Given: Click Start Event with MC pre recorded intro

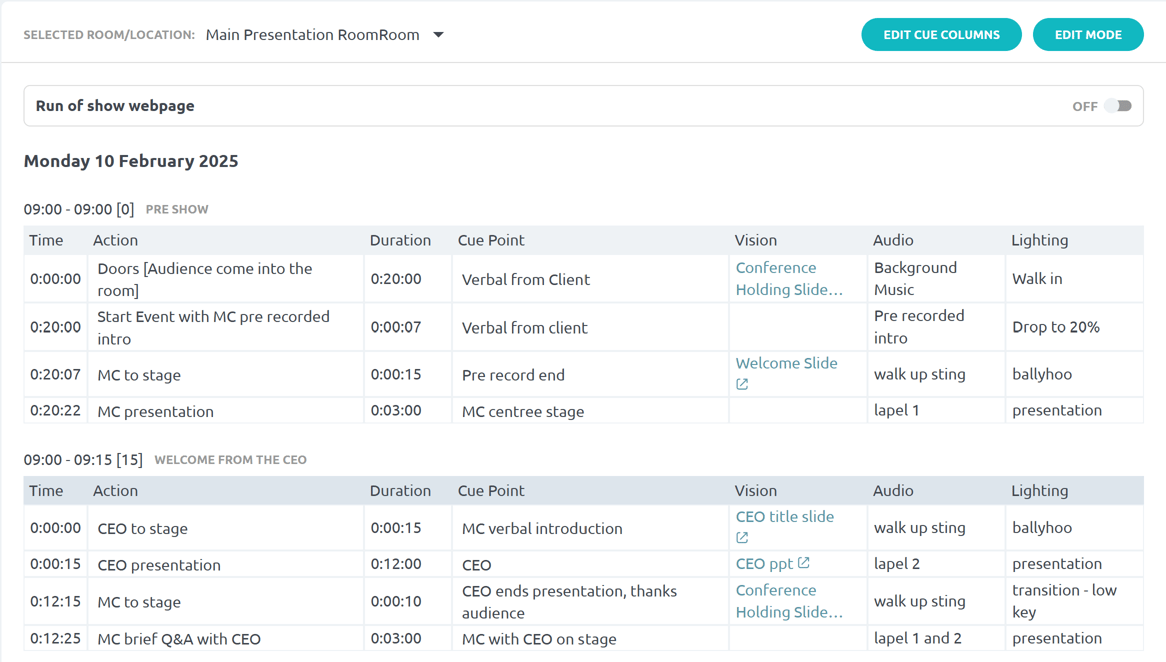Looking at the screenshot, I should 226,327.
